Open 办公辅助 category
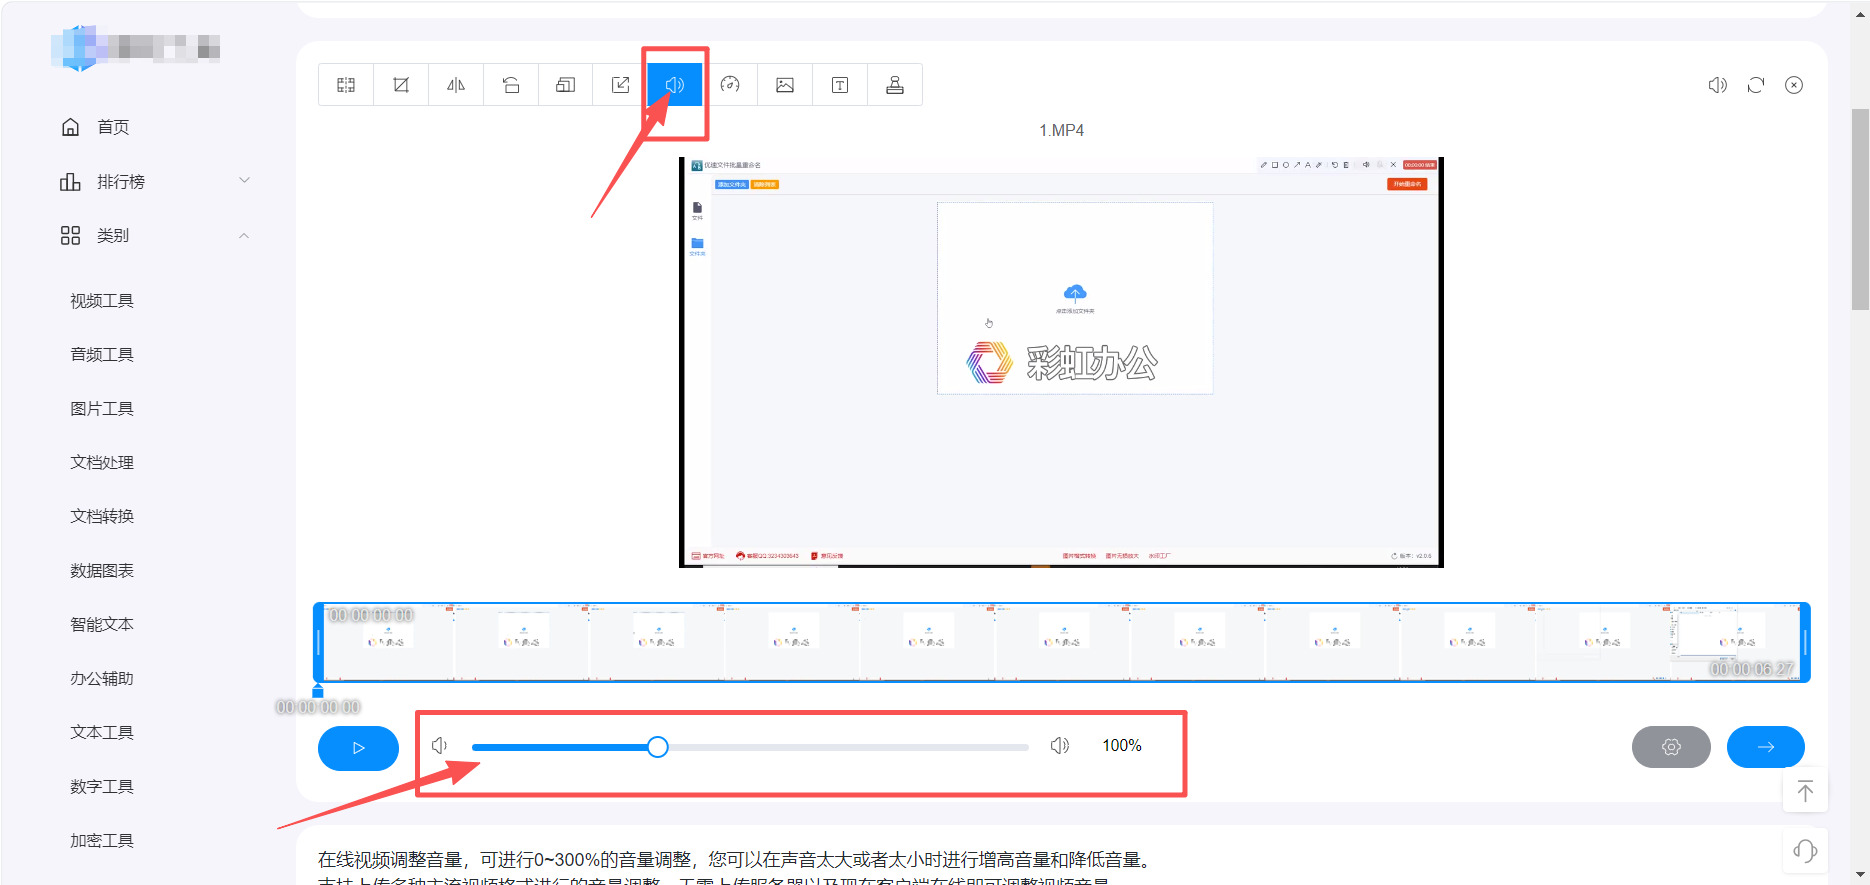Screen dimensions: 1870x885 (x=102, y=679)
